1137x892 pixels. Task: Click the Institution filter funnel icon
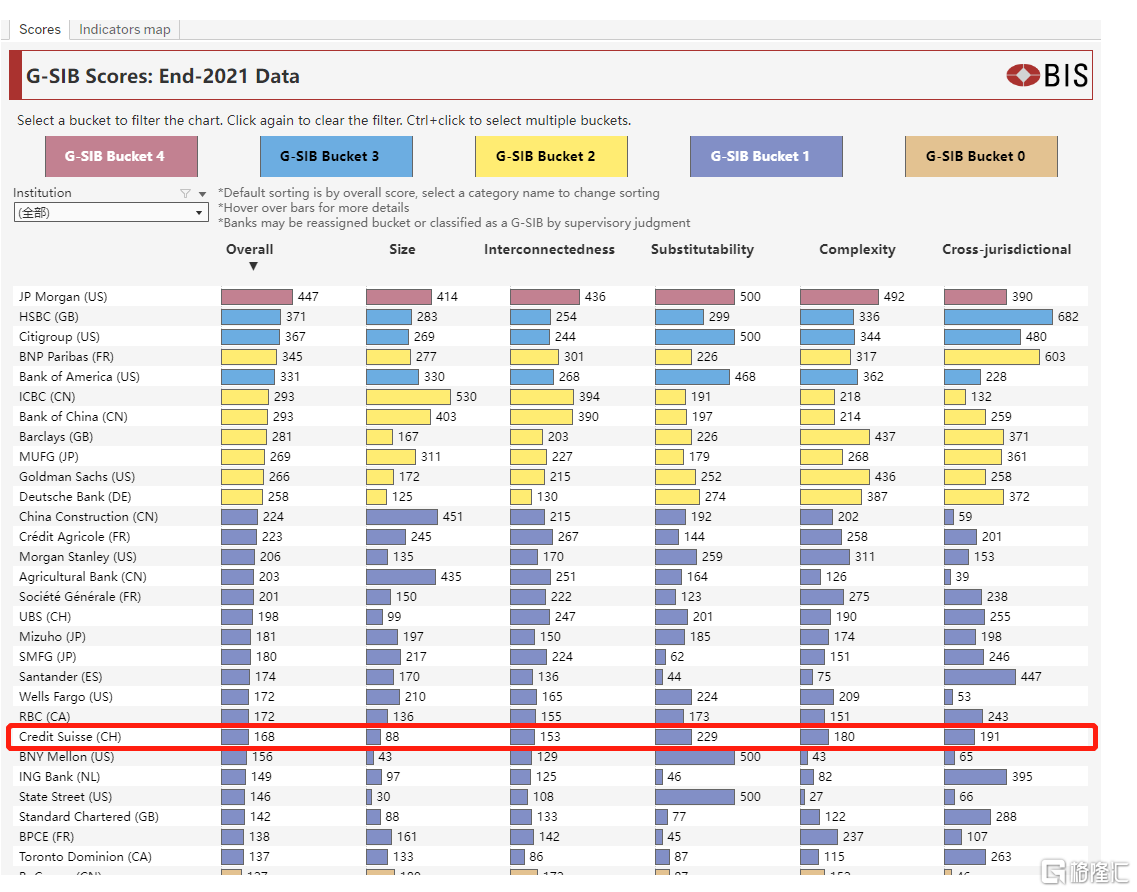tap(186, 194)
